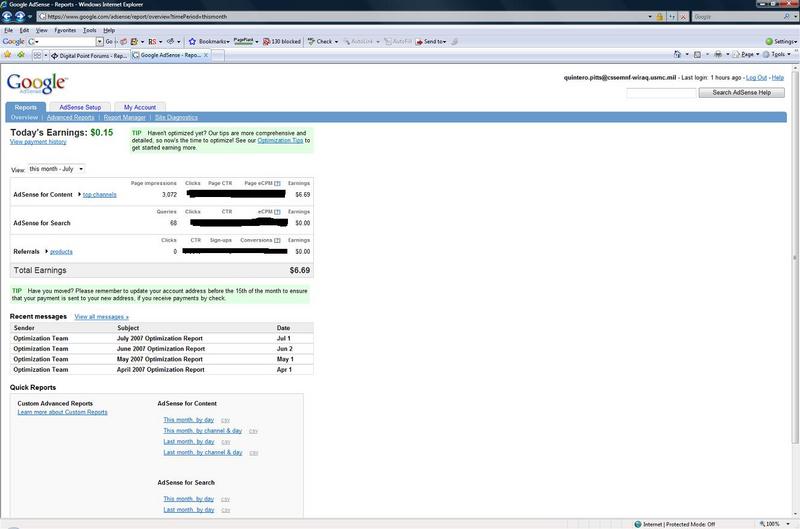800x529 pixels.
Task: Click the search magnifier icon in IE search box
Action: (786, 16)
